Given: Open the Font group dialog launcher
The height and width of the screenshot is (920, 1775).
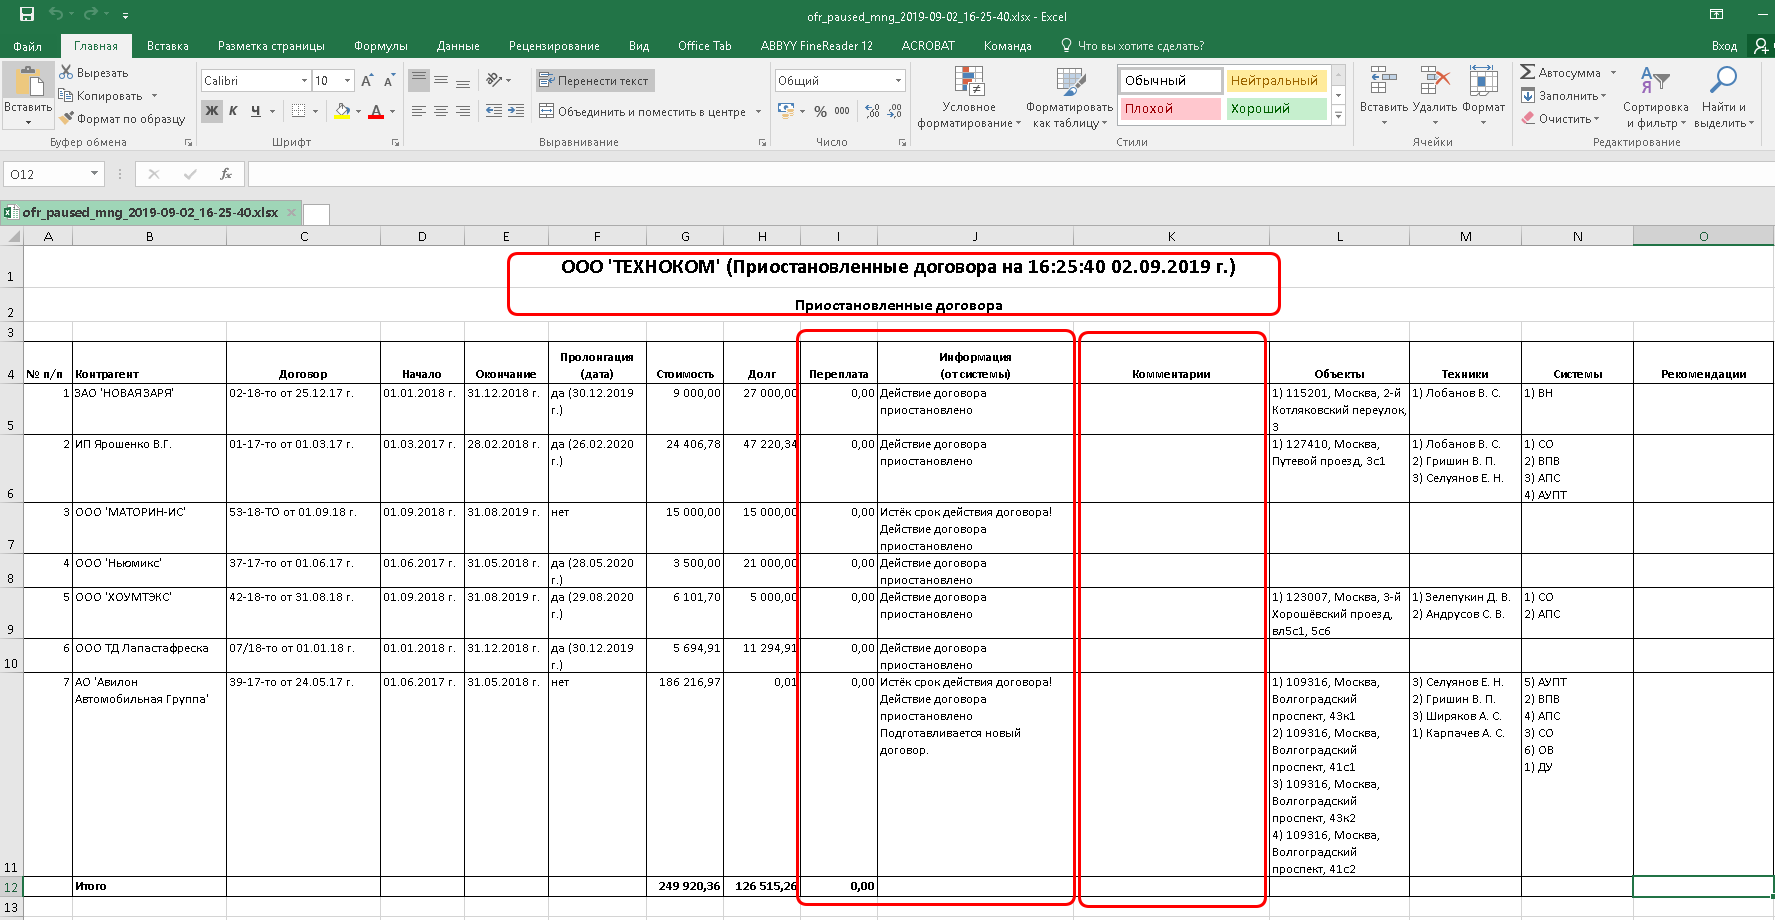Looking at the screenshot, I should click(395, 143).
